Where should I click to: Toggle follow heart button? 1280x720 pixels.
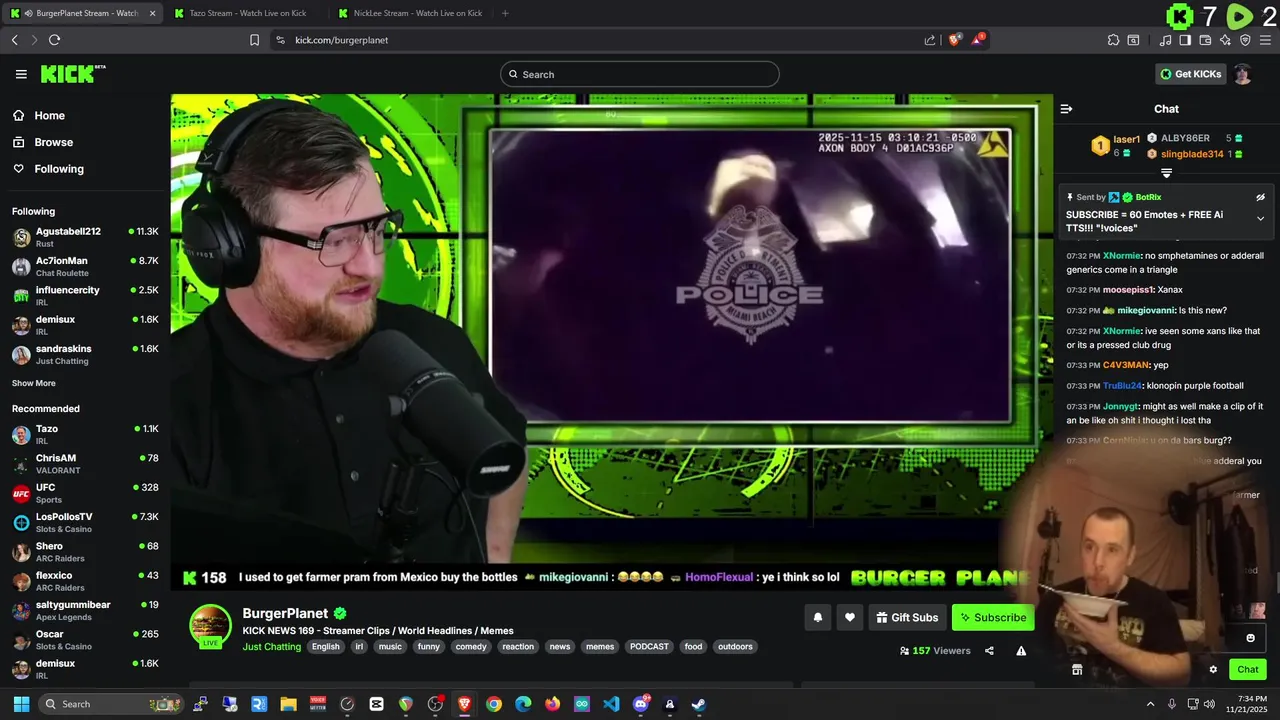[849, 617]
